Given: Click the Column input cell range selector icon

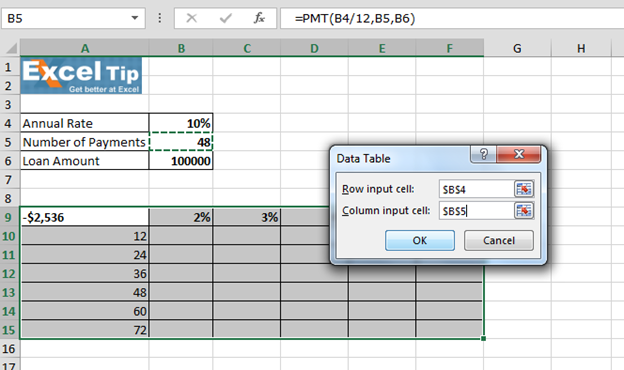Looking at the screenshot, I should (x=524, y=210).
